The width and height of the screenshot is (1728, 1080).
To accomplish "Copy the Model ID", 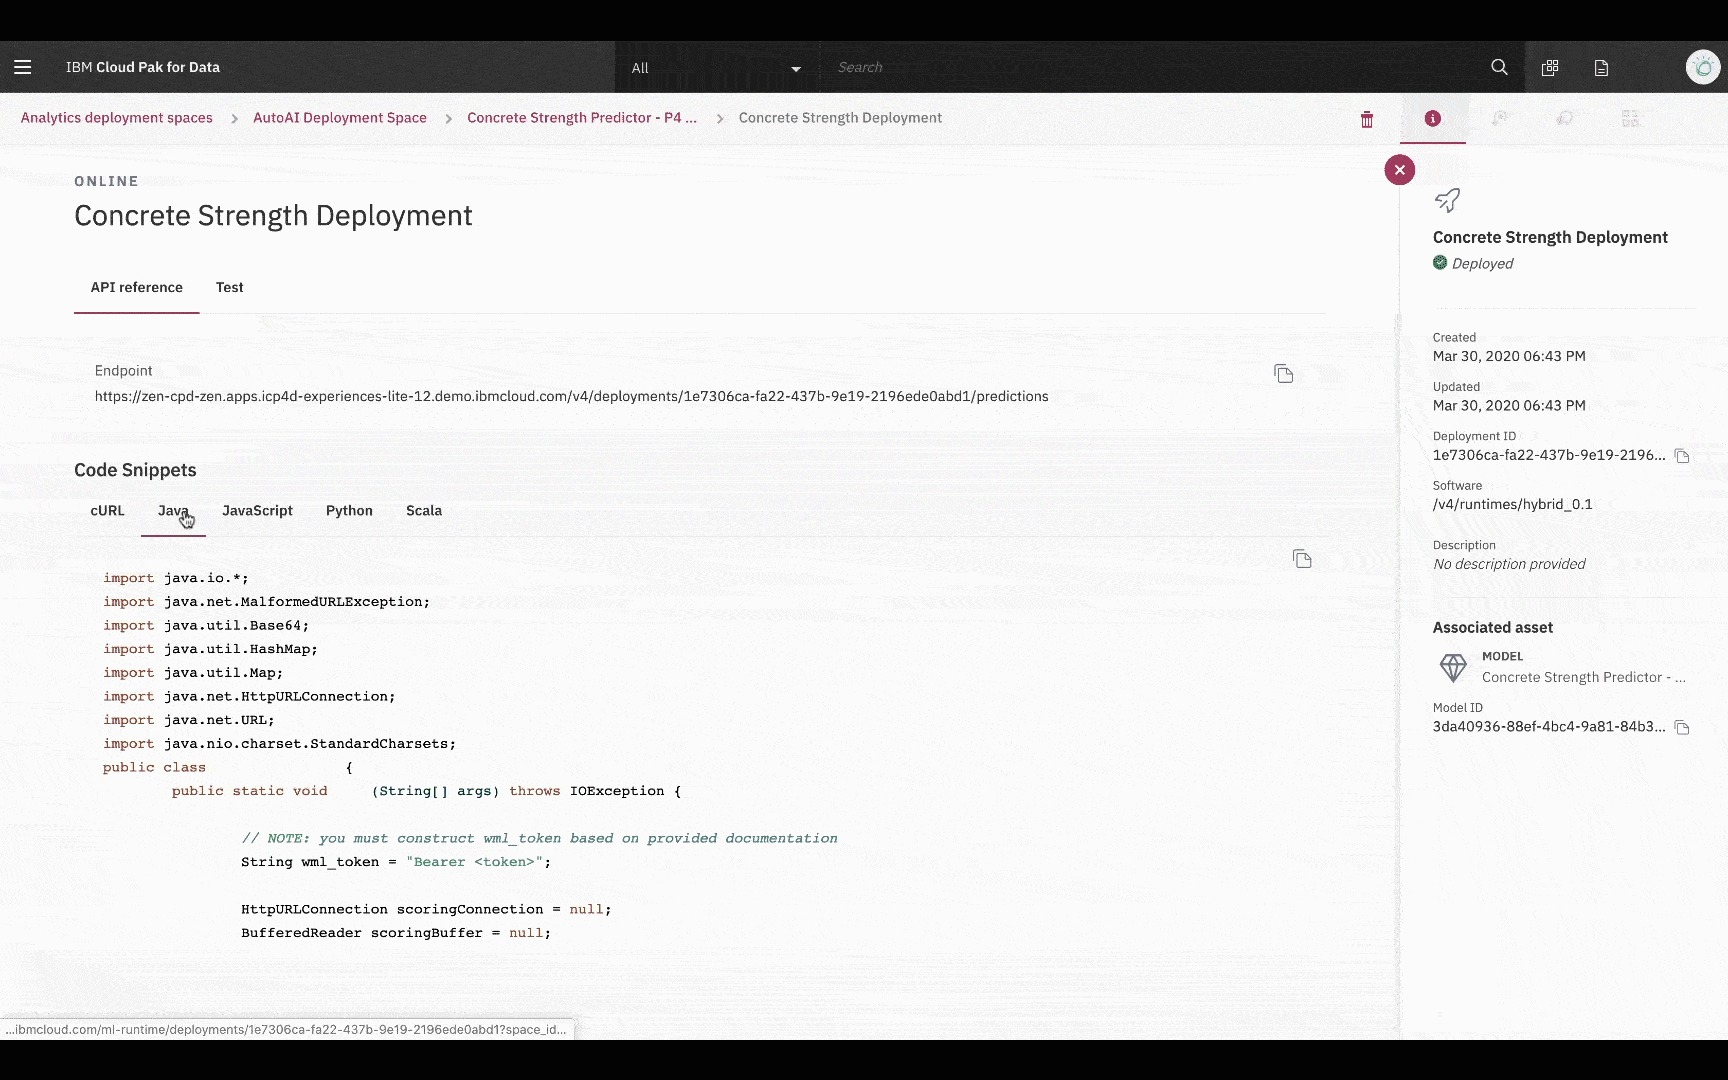I will 1682,728.
